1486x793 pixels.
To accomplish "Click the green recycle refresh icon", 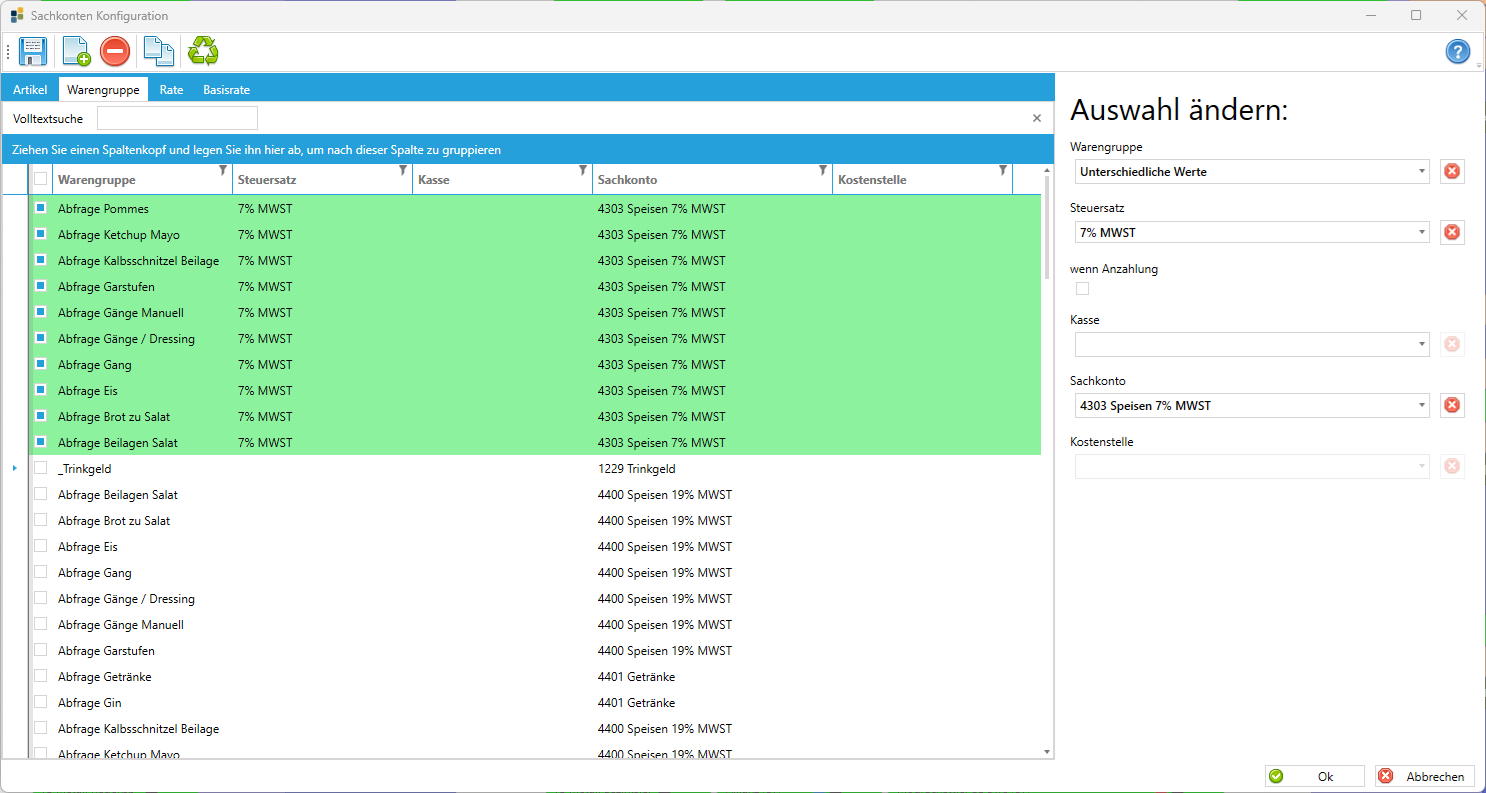I will point(203,51).
